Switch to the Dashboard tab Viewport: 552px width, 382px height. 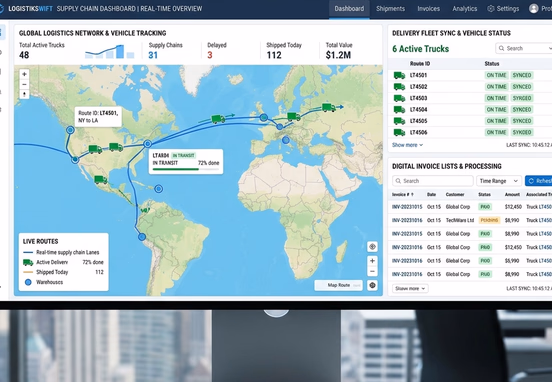click(349, 9)
